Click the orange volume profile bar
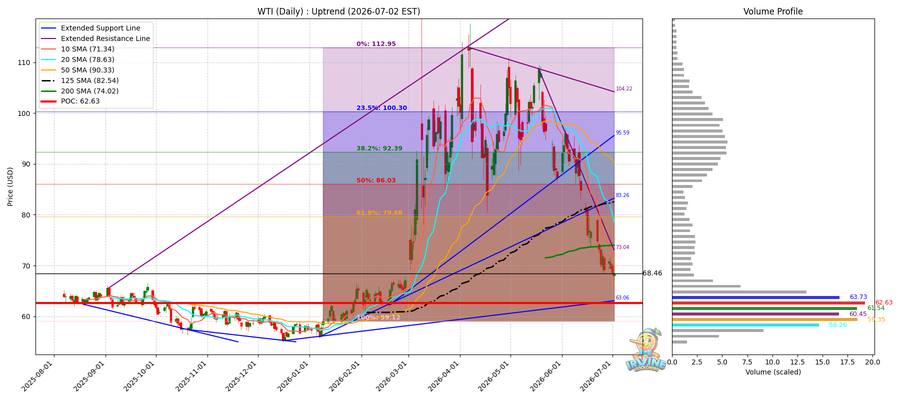The height and width of the screenshot is (400, 900). (765, 319)
